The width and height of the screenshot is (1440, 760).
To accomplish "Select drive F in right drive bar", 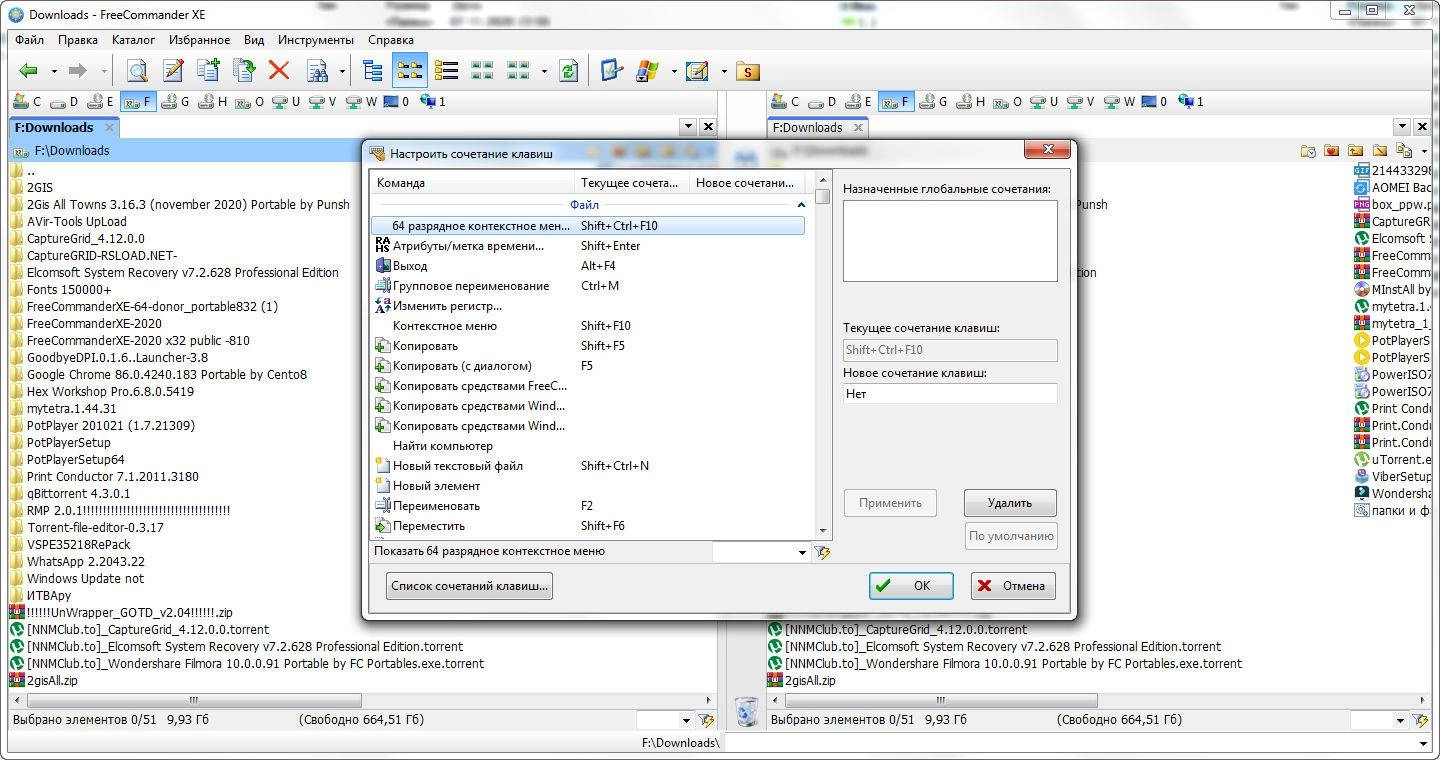I will coord(896,101).
